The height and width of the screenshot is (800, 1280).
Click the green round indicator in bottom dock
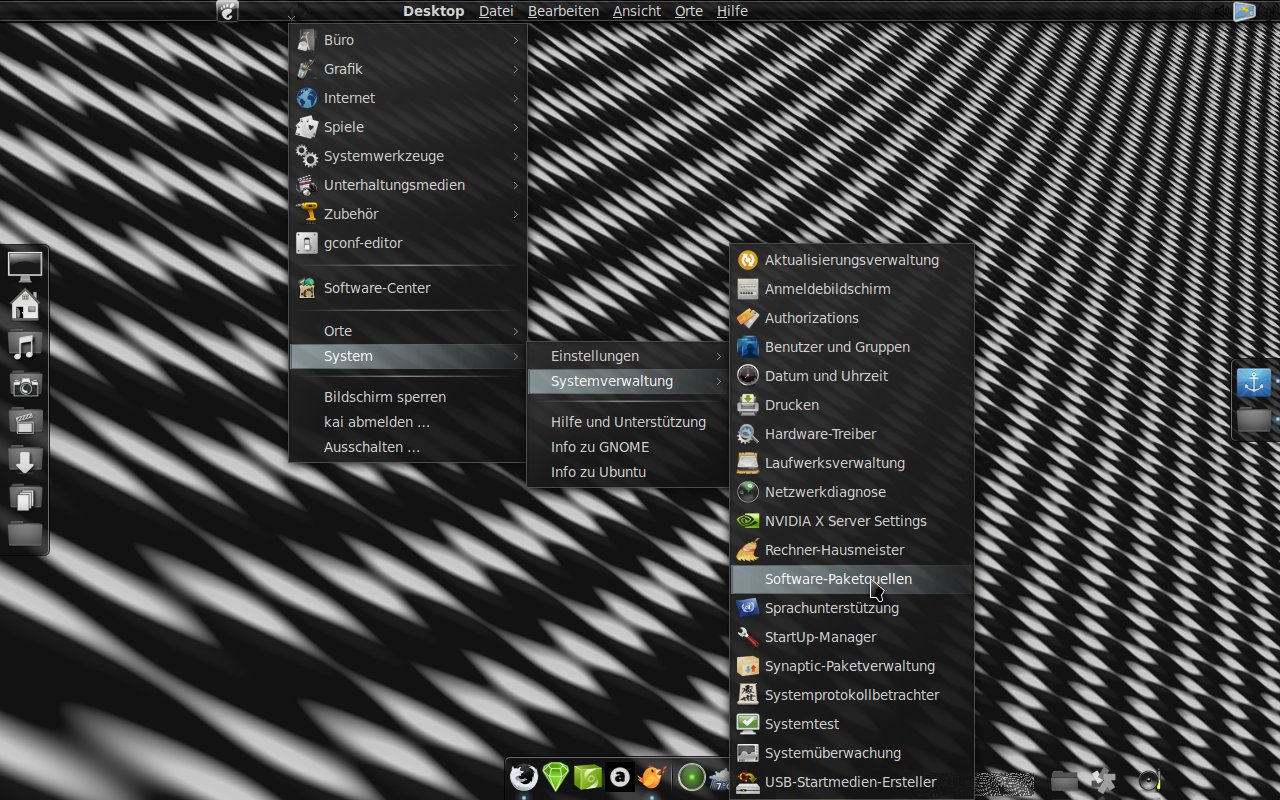691,777
